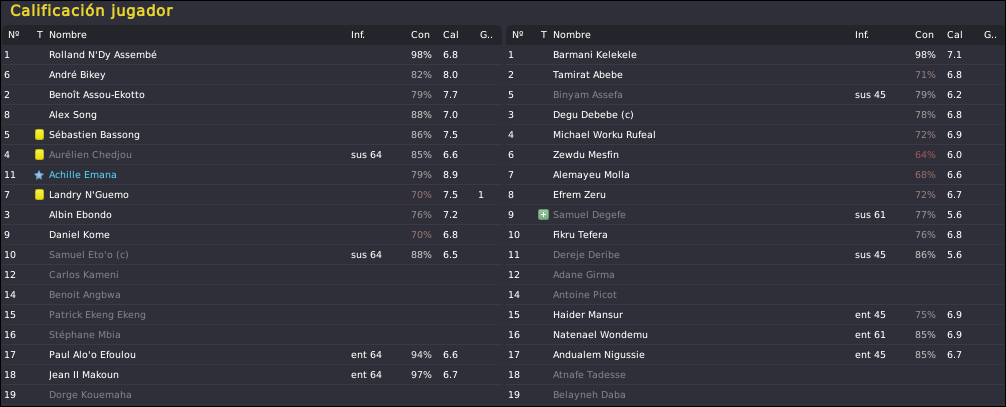Click Landry N'Guemo's yellow card icon
Viewport: 1006px width, 407px height.
point(39,195)
